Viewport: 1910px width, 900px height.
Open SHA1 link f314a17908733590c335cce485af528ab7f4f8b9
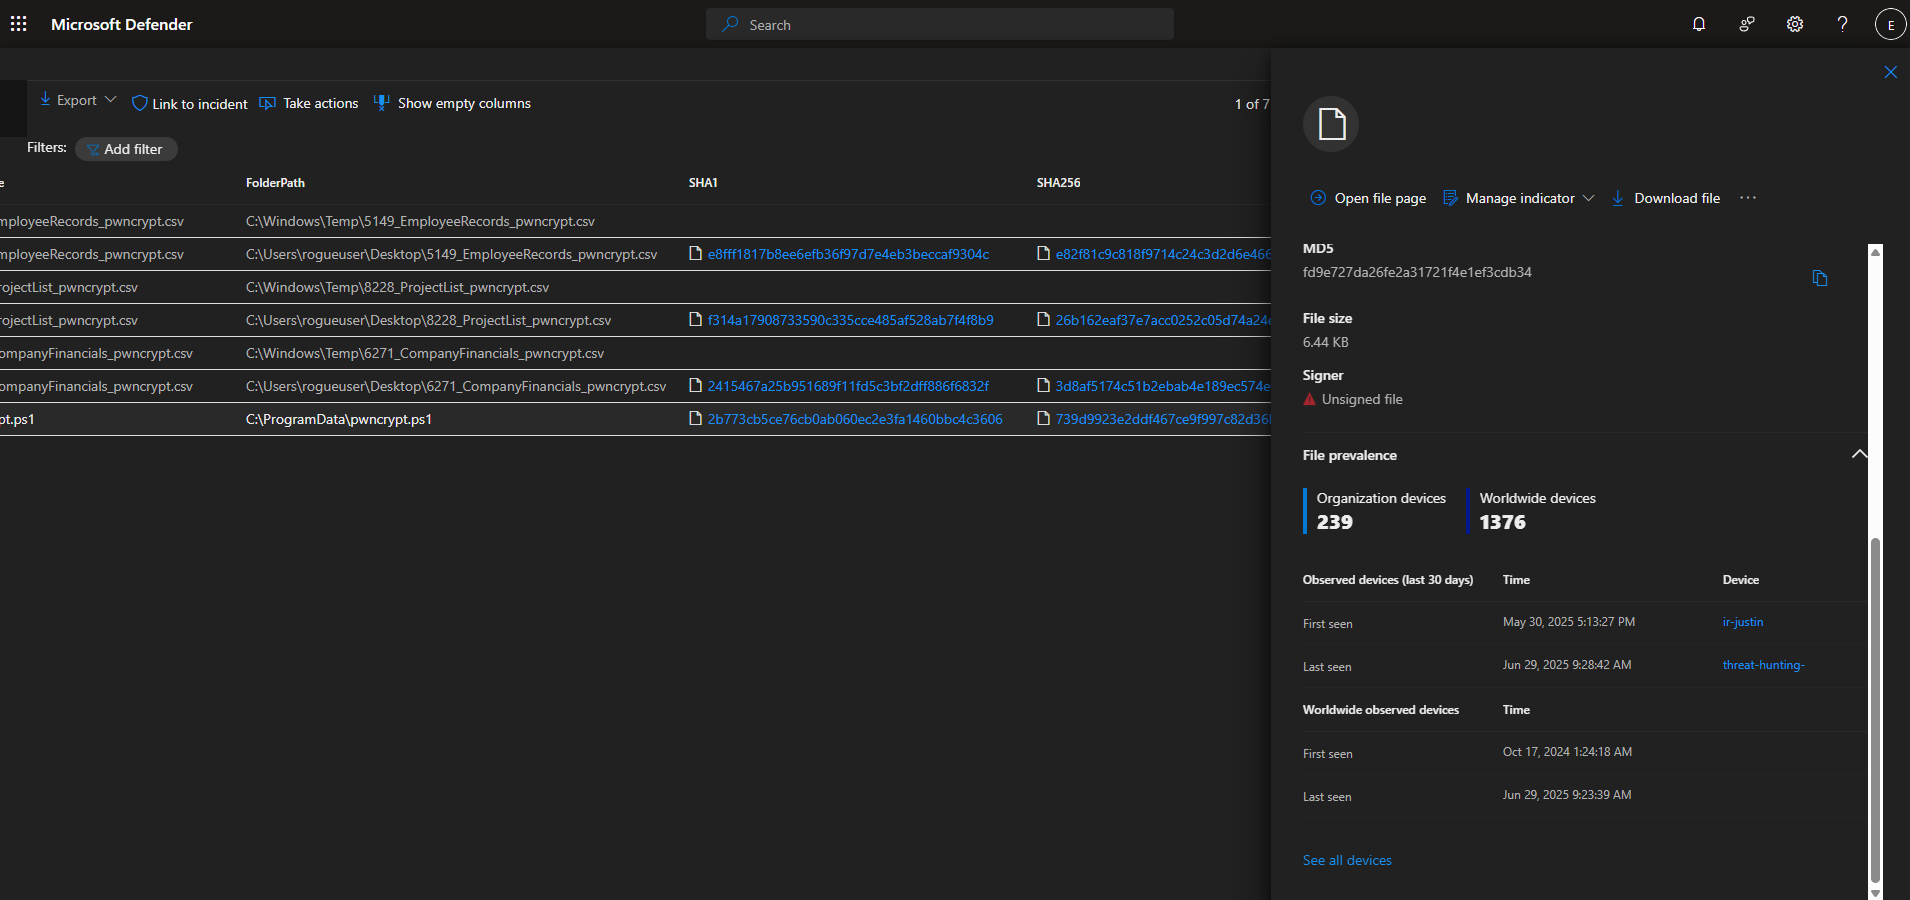(x=850, y=320)
